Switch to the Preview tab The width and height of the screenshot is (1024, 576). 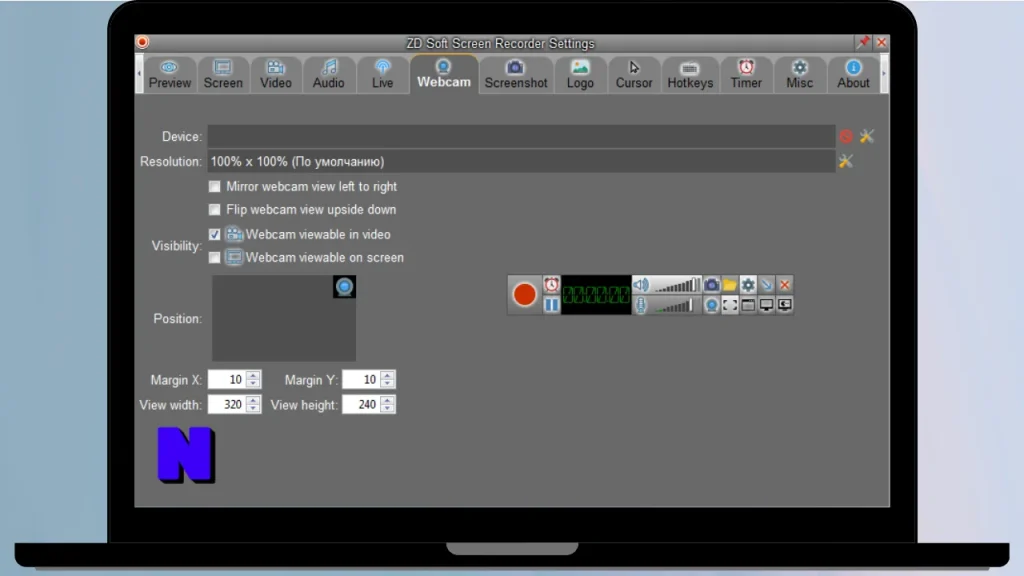[170, 74]
